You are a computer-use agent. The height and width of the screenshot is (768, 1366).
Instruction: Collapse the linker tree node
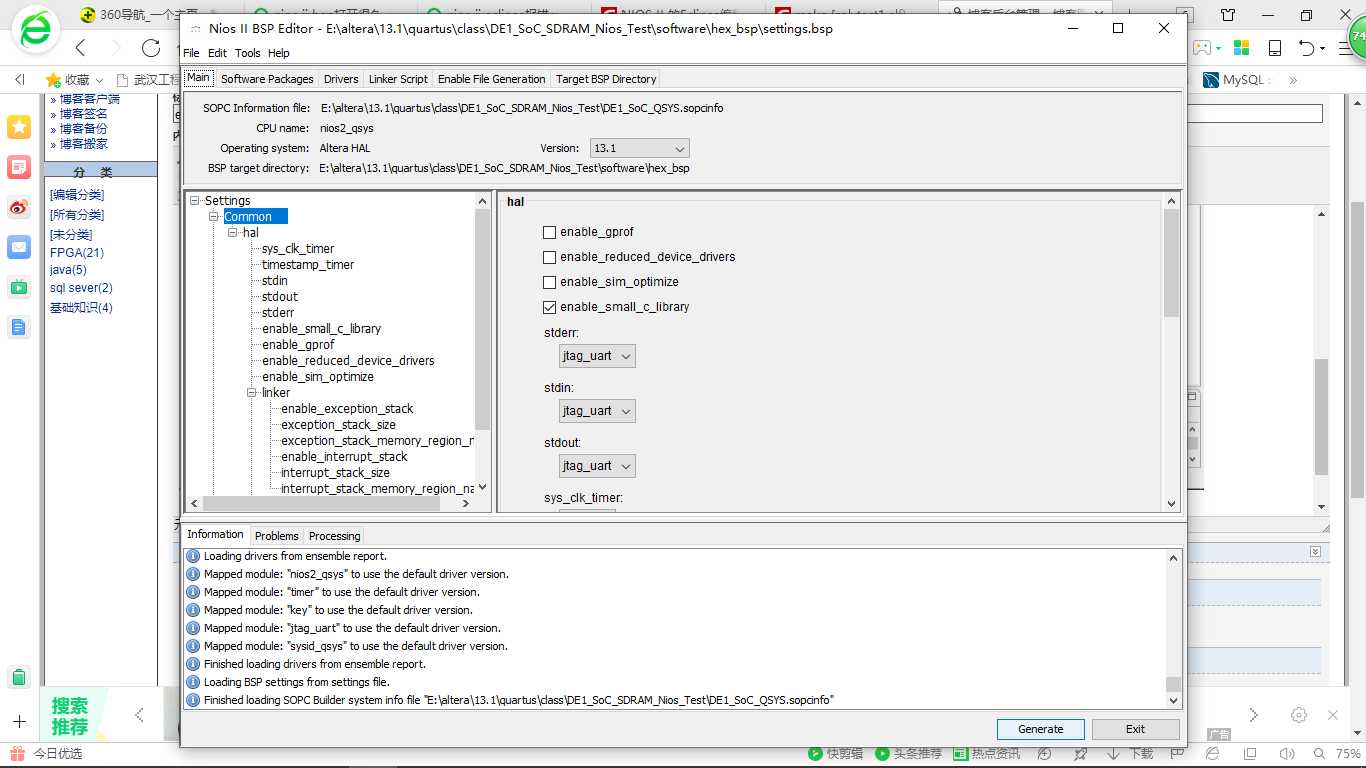click(x=252, y=393)
